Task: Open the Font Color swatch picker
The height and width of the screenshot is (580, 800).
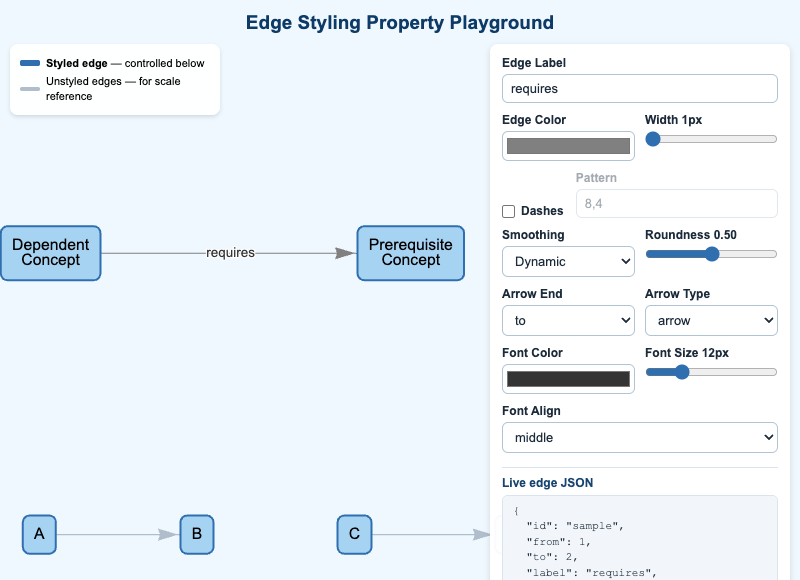Action: point(568,379)
